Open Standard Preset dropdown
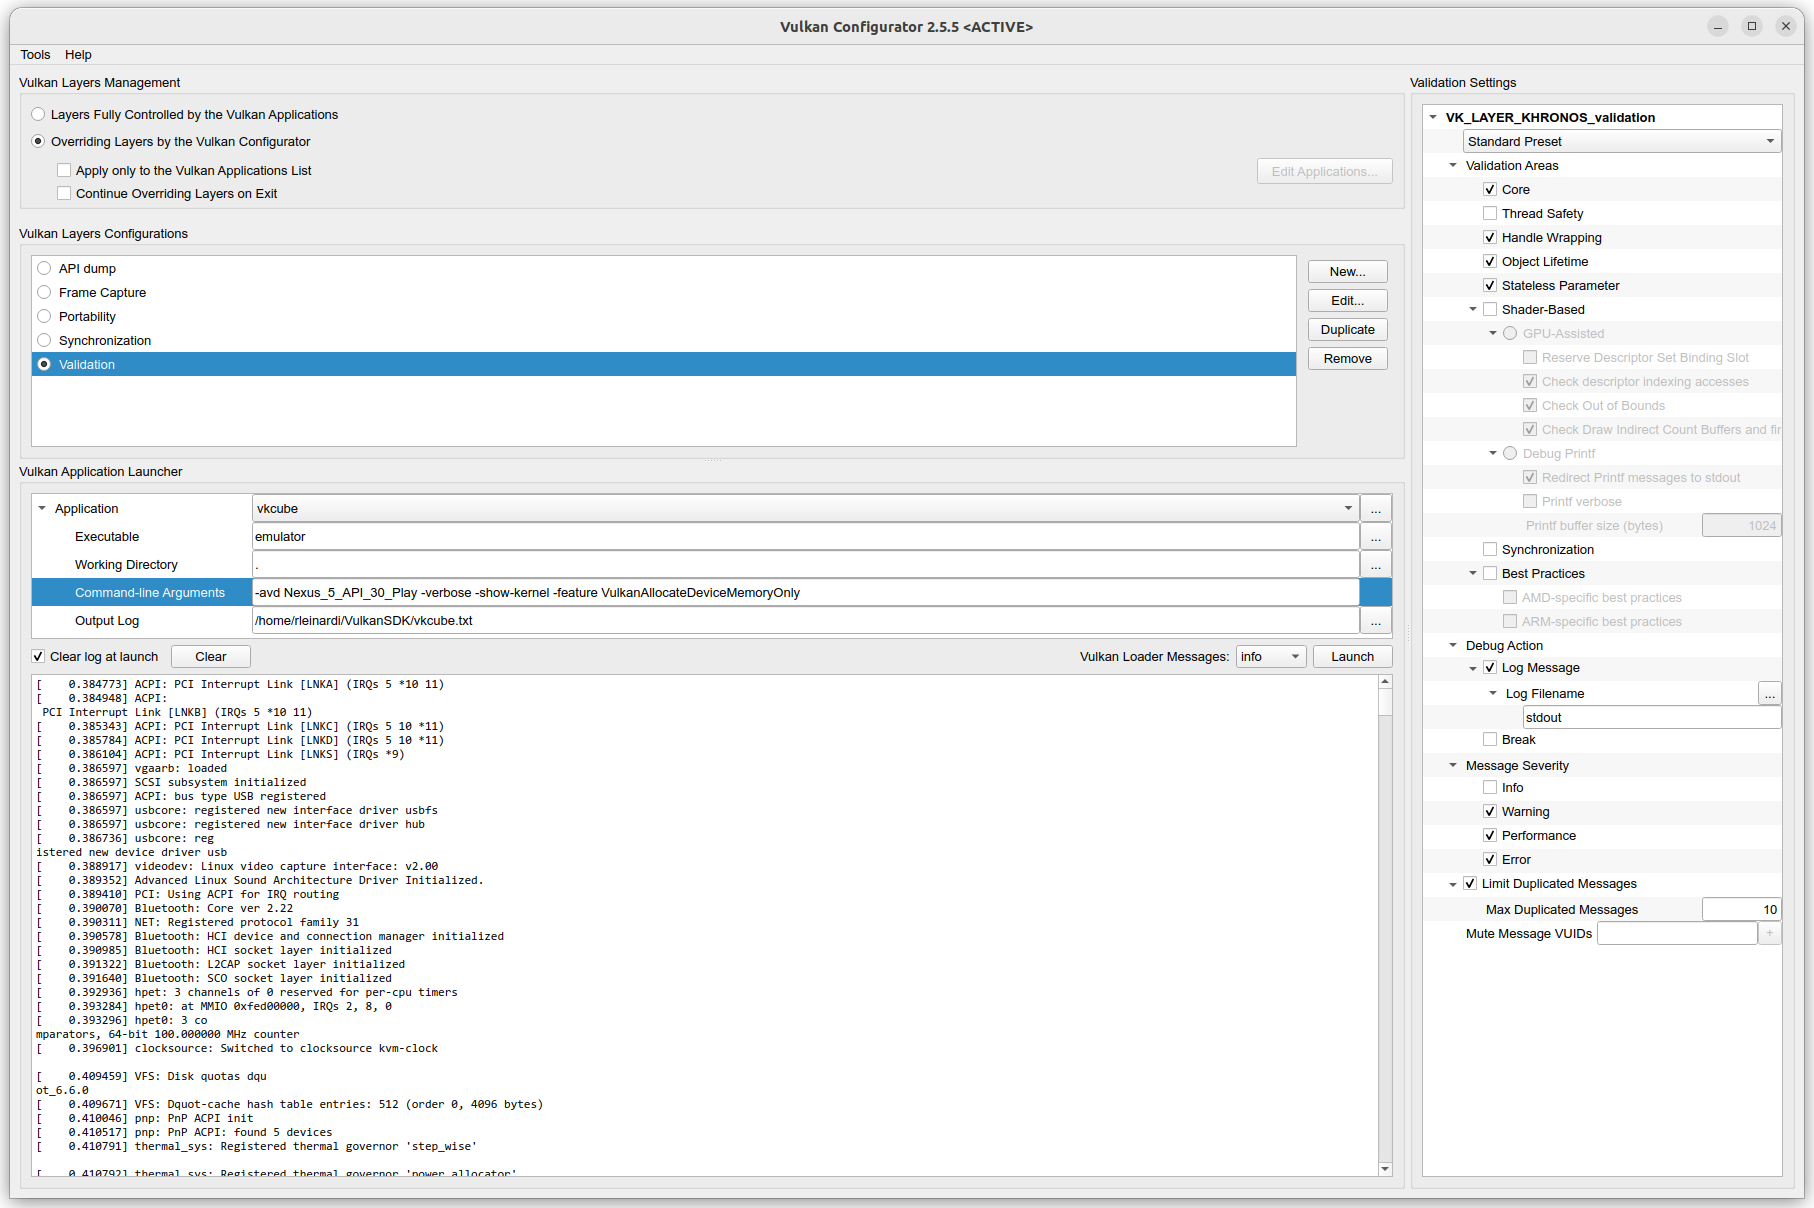Screen dimensions: 1814x1208 (1621, 142)
